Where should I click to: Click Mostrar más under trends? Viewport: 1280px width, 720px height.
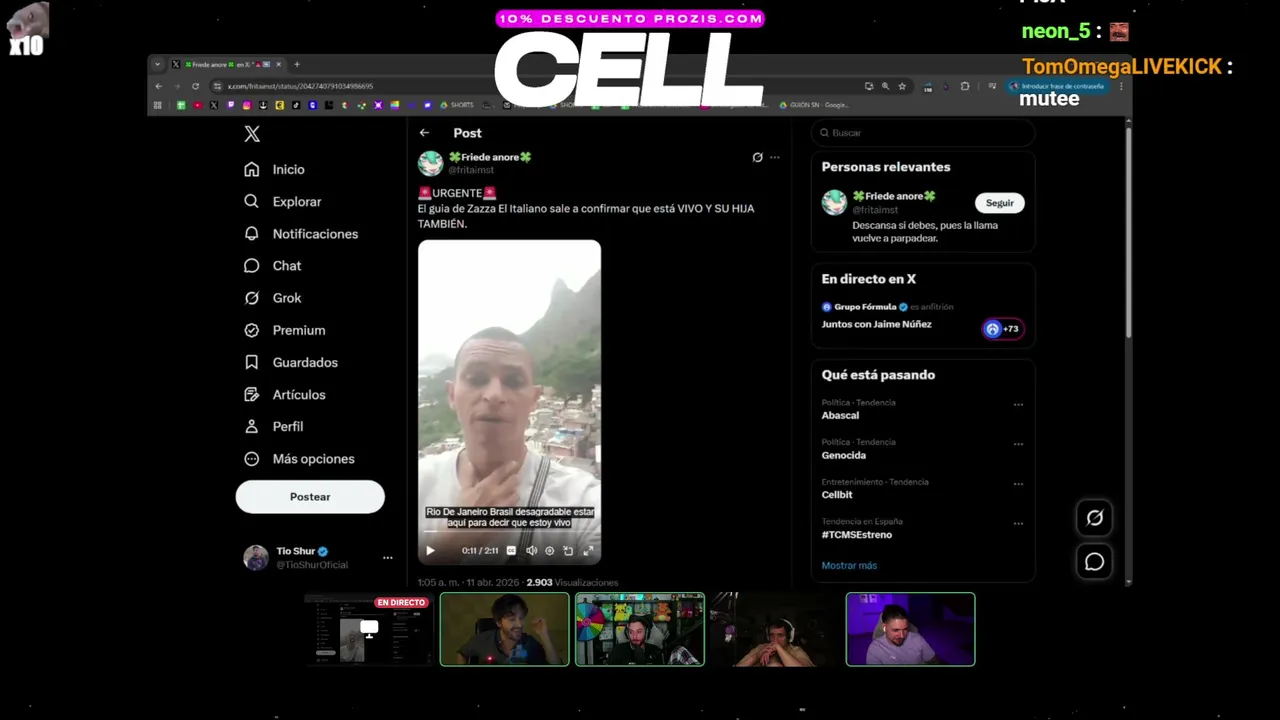pyautogui.click(x=849, y=565)
